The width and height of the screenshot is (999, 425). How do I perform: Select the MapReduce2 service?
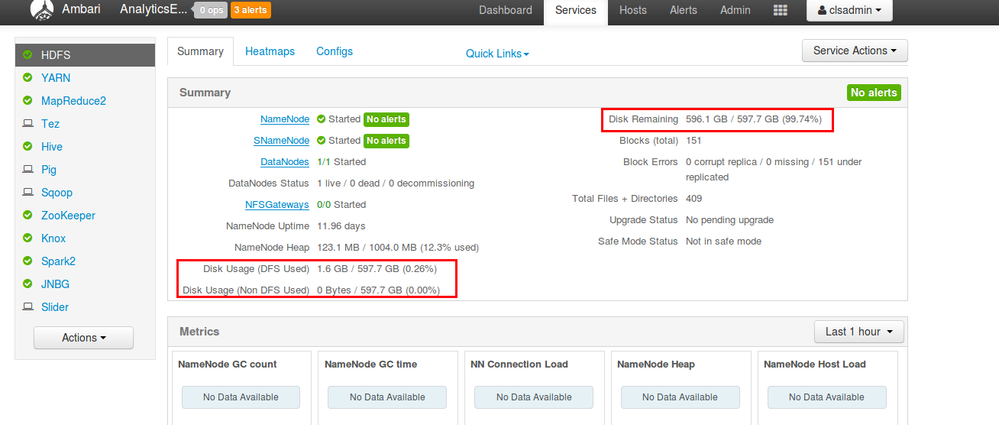pos(73,101)
